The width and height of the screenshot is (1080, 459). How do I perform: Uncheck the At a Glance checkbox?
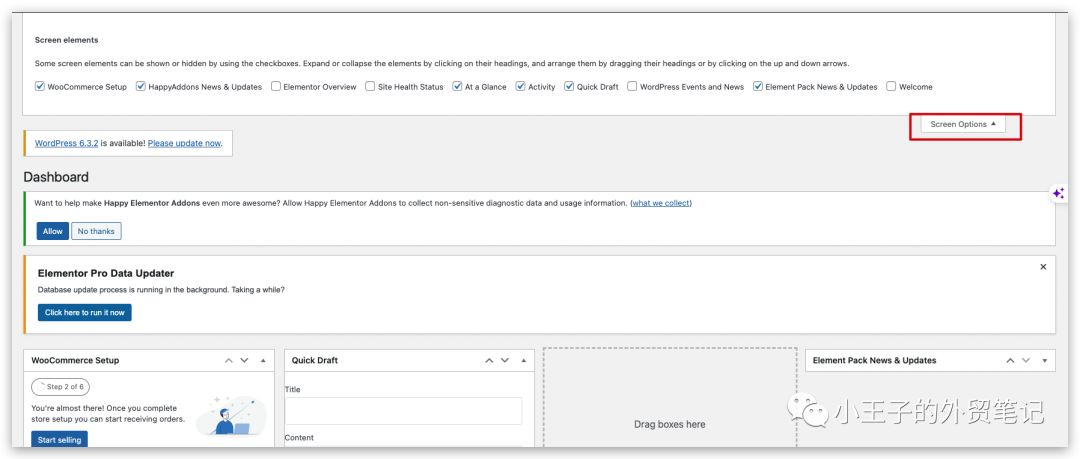click(457, 87)
